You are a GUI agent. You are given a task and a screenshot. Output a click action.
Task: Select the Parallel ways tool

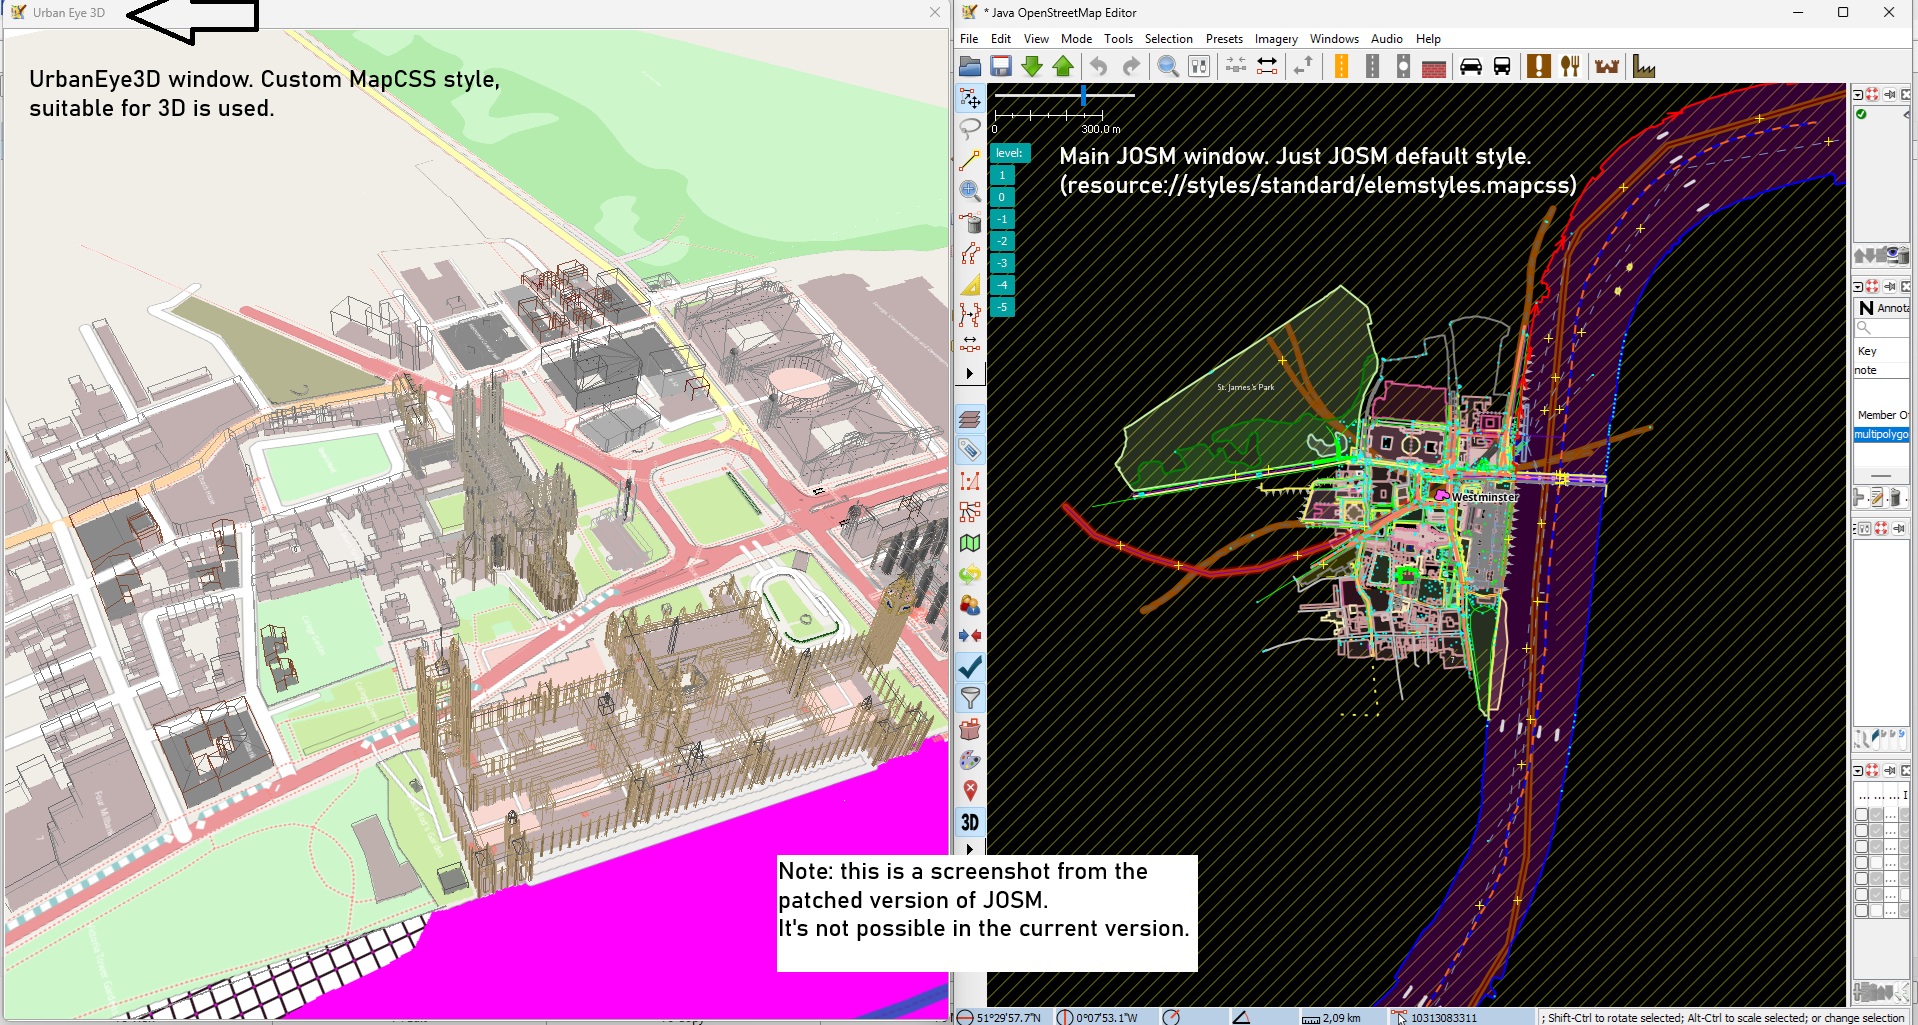pyautogui.click(x=970, y=253)
